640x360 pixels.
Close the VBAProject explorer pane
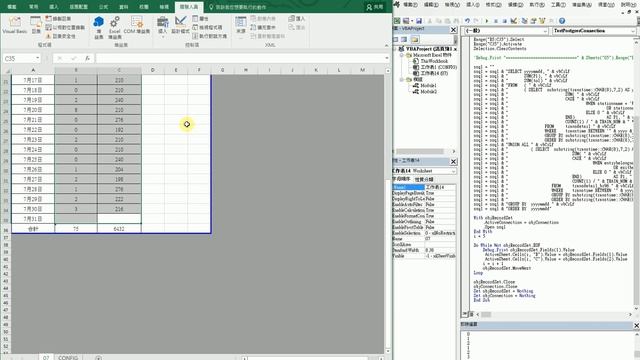pyautogui.click(x=453, y=29)
